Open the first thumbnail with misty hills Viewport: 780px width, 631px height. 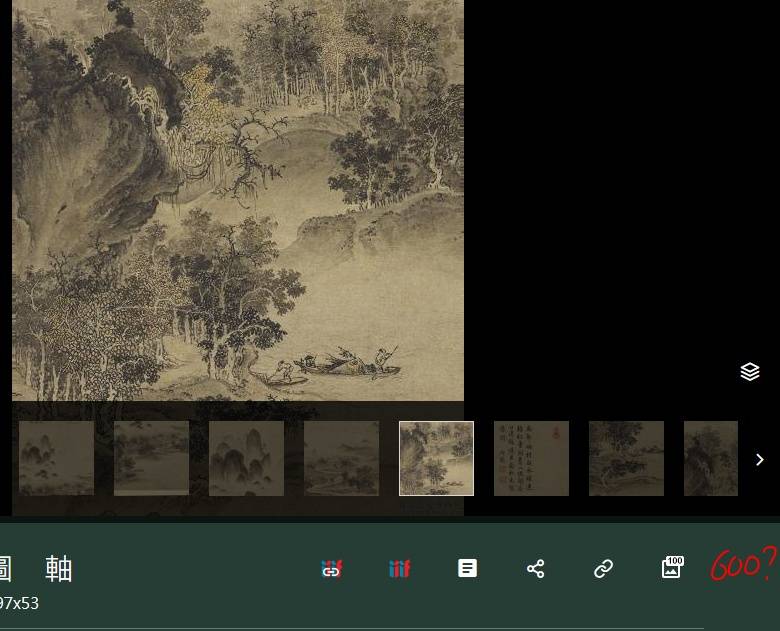[x=56, y=458]
